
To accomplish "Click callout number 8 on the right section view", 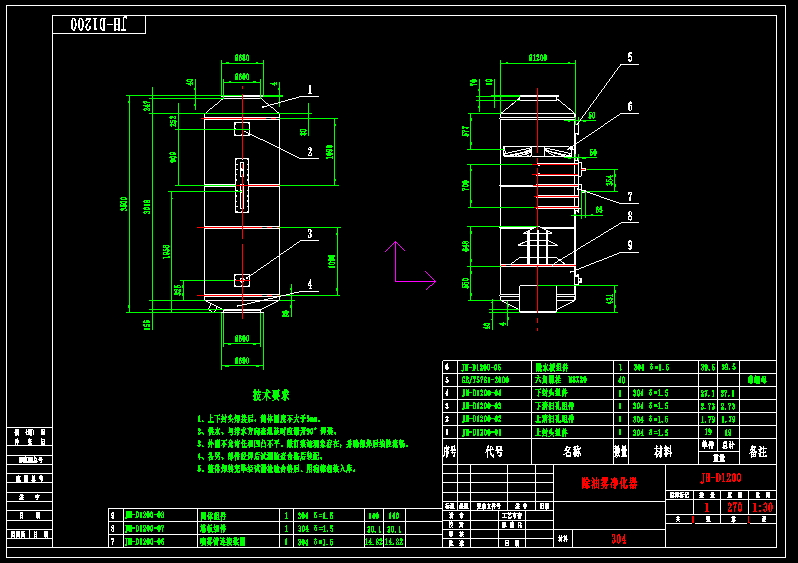I will [x=630, y=216].
